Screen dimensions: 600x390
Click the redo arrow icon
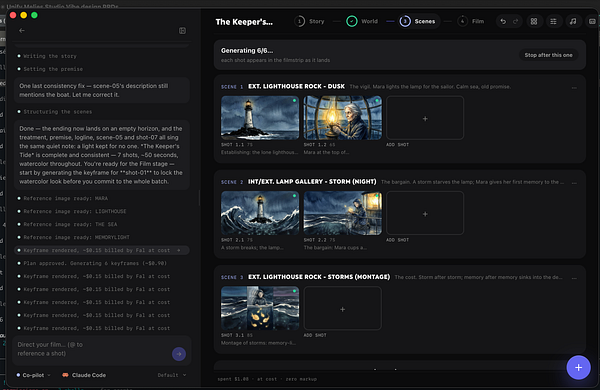(515, 21)
